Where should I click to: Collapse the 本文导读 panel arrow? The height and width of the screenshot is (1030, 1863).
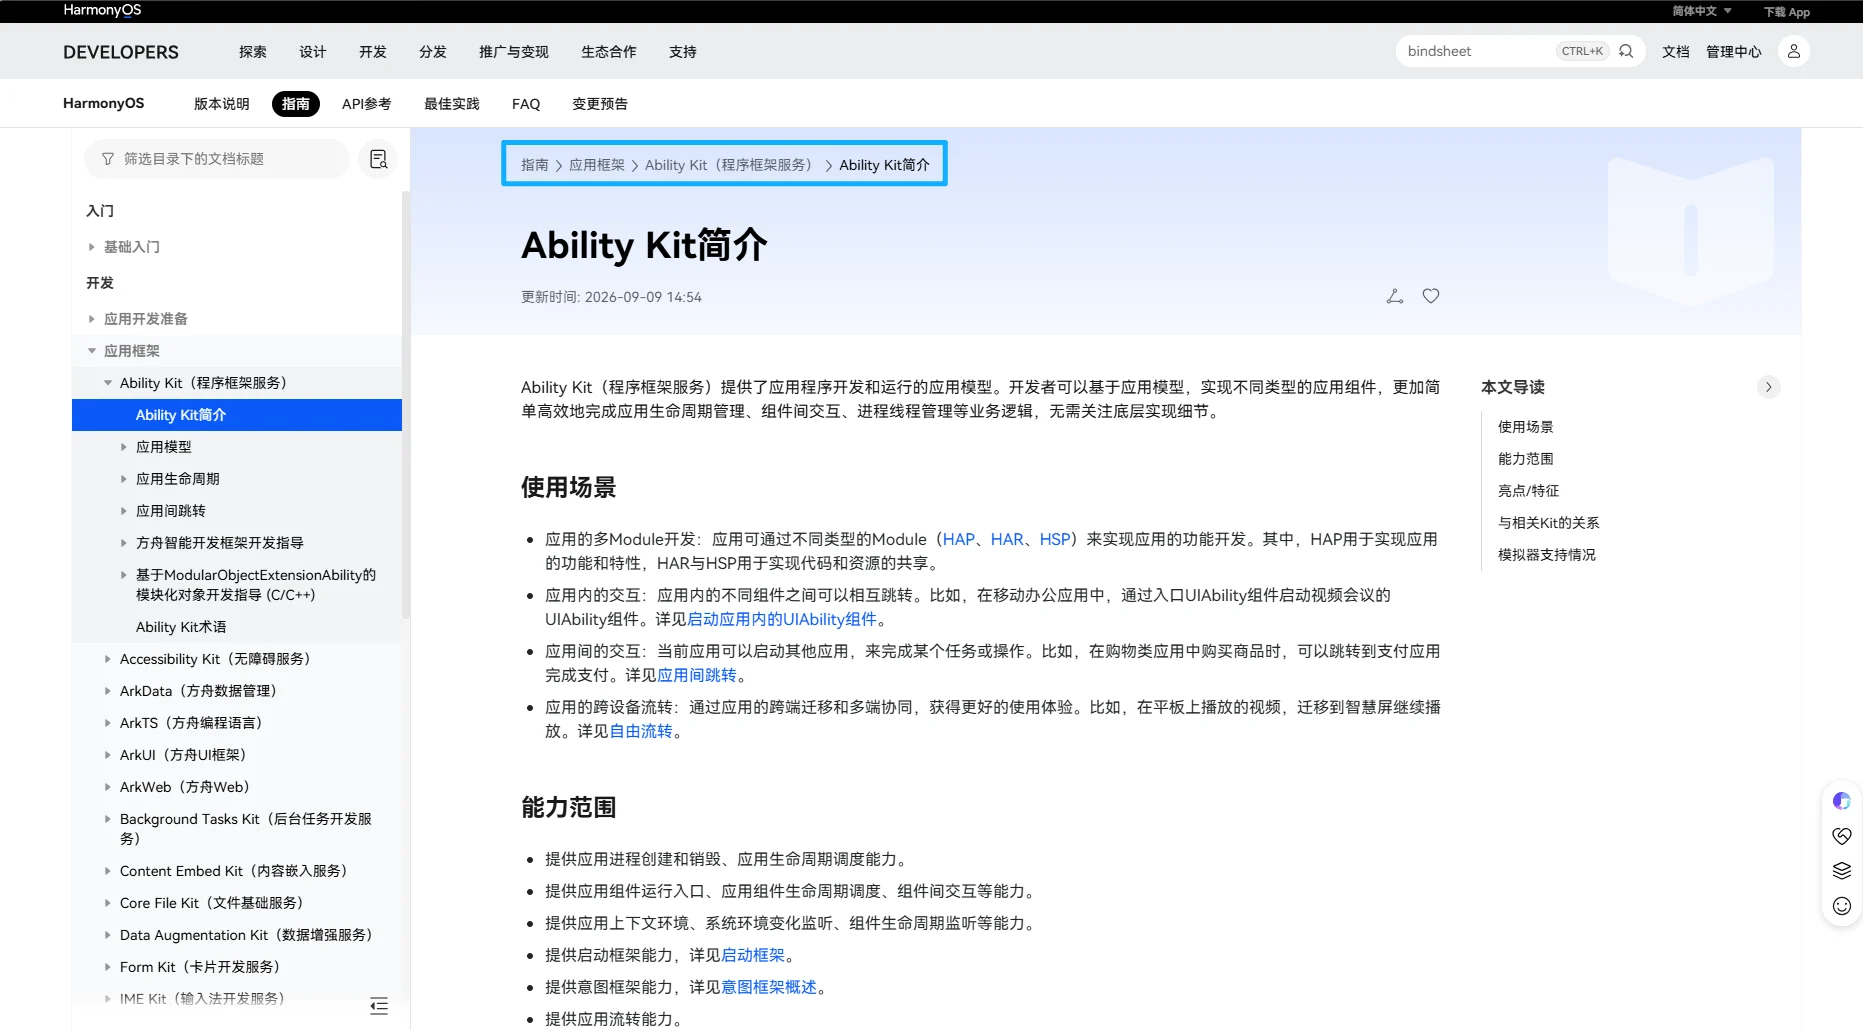(x=1768, y=387)
